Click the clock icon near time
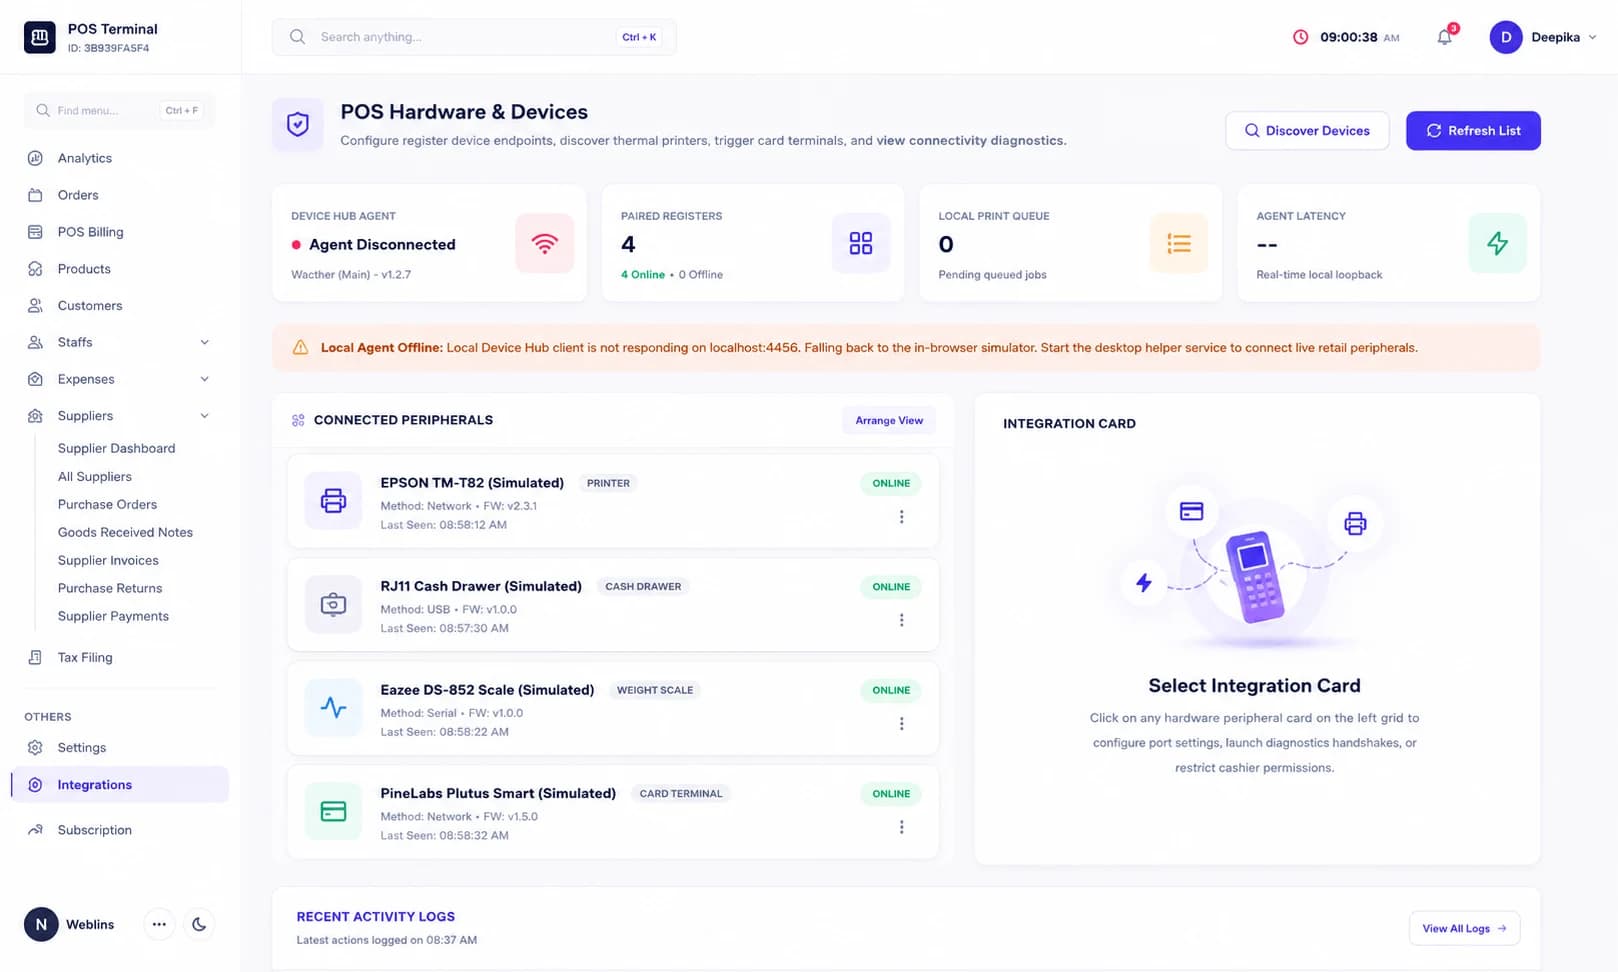1618x972 pixels. click(1300, 37)
